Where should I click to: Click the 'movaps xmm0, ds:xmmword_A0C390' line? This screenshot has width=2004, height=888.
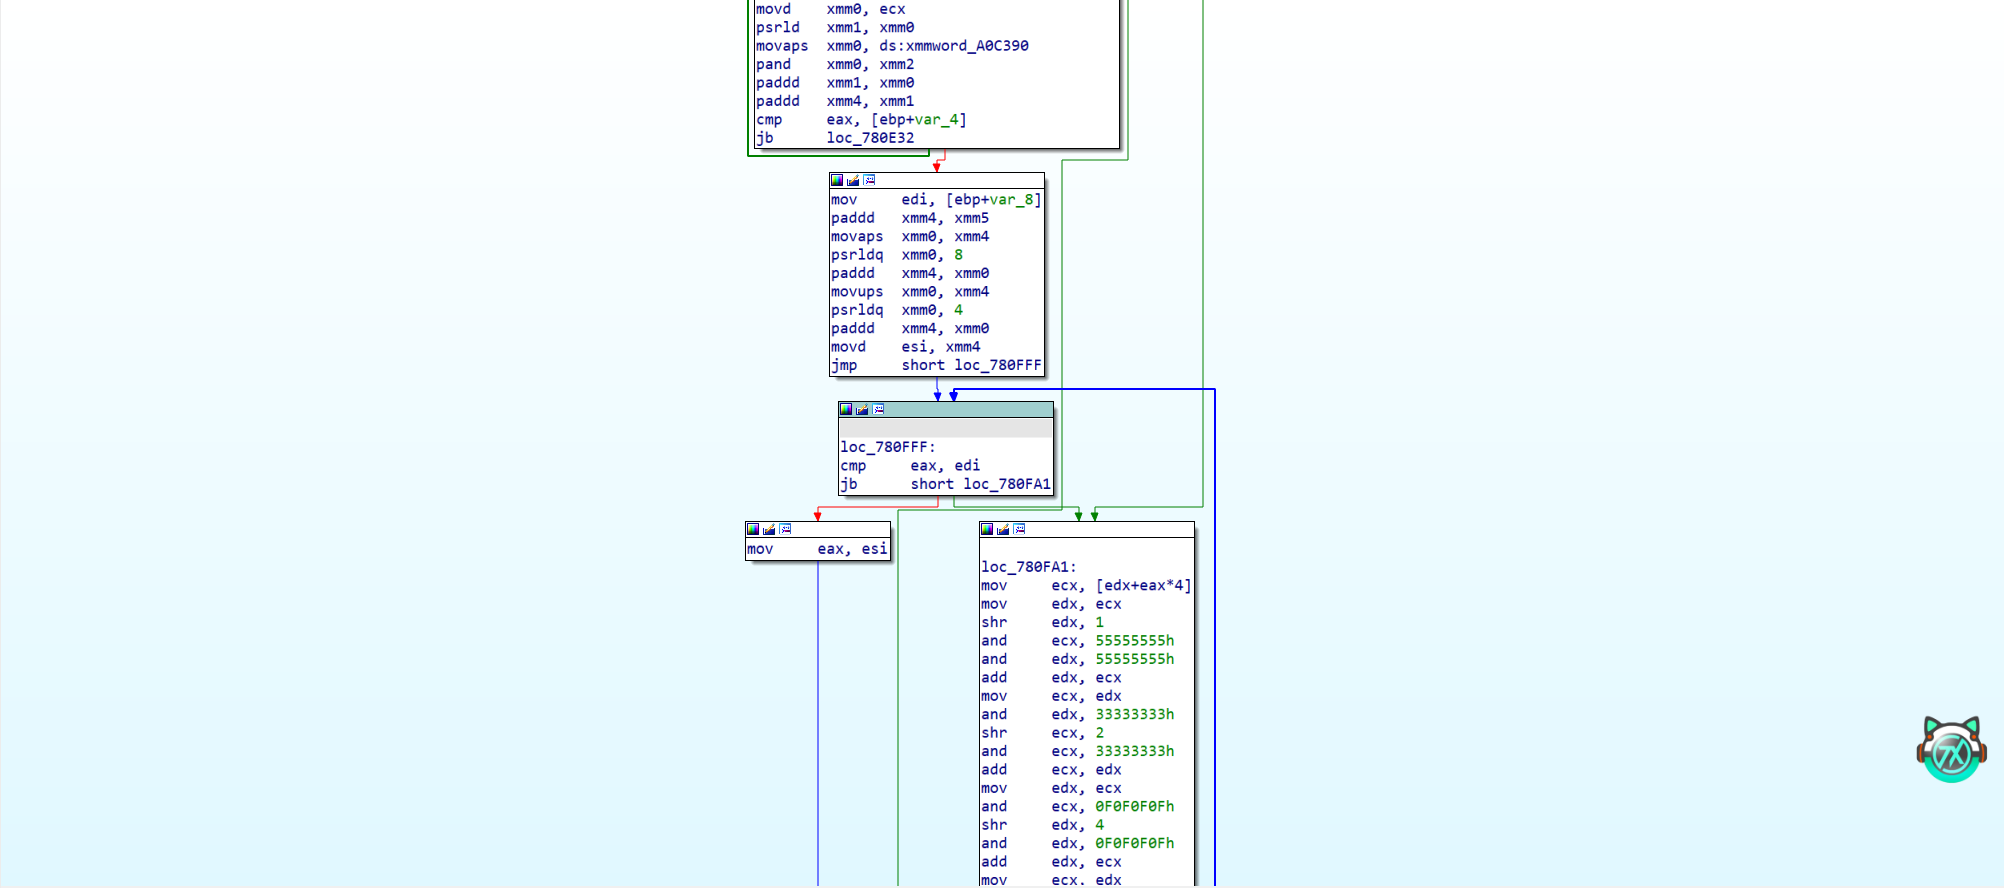(x=892, y=46)
